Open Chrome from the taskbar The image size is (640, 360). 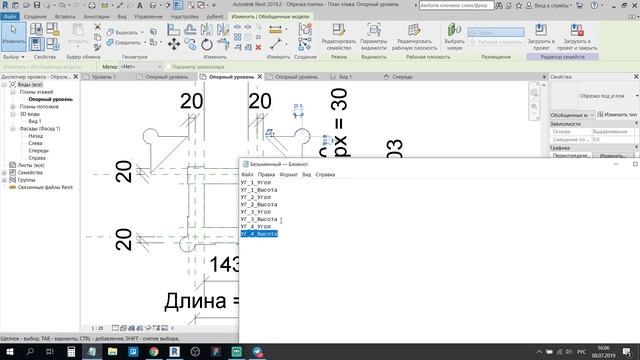coord(154,351)
